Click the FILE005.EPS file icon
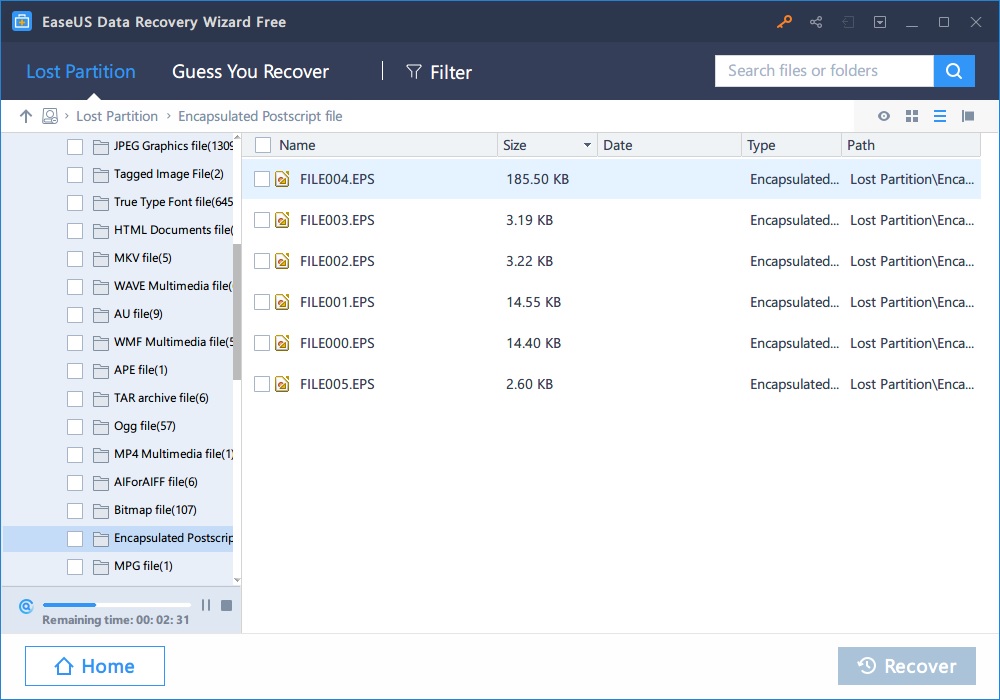The height and width of the screenshot is (700, 1000). pyautogui.click(x=282, y=384)
